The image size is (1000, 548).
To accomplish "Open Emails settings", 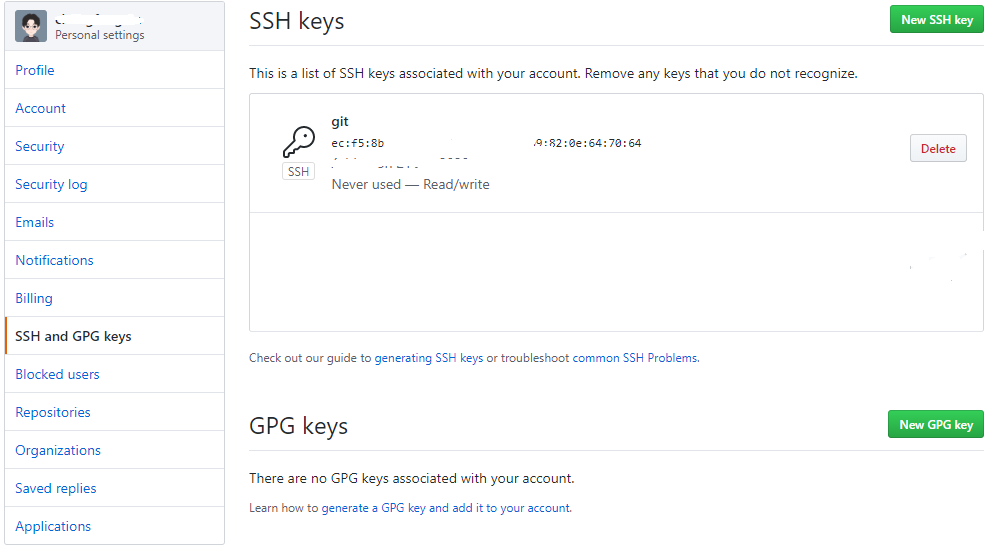I will click(x=35, y=222).
